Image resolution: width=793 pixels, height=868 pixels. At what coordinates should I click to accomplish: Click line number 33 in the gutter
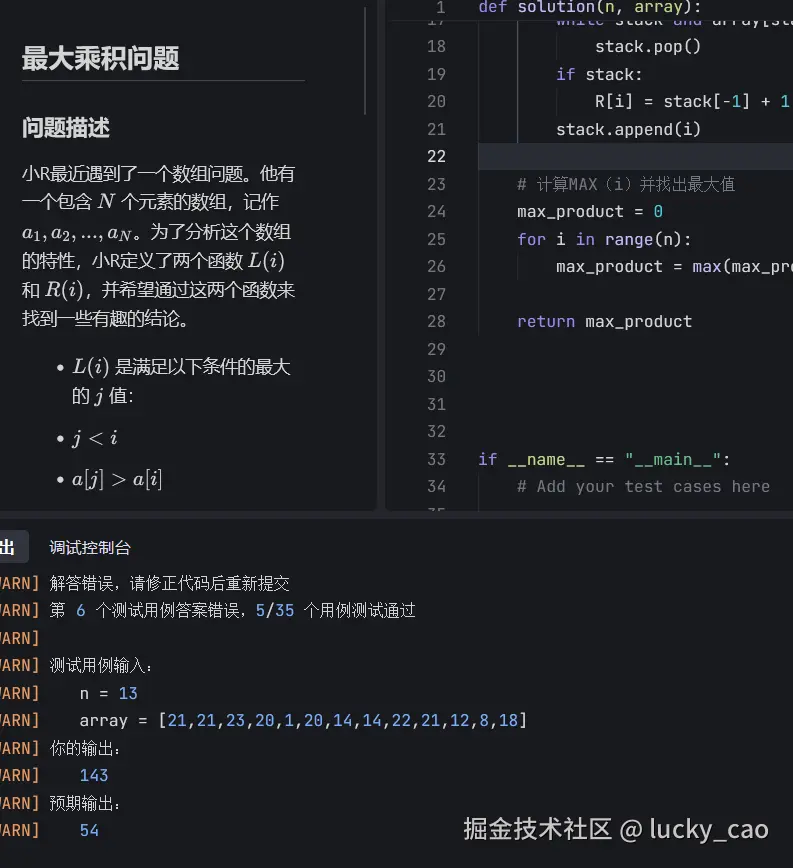436,459
